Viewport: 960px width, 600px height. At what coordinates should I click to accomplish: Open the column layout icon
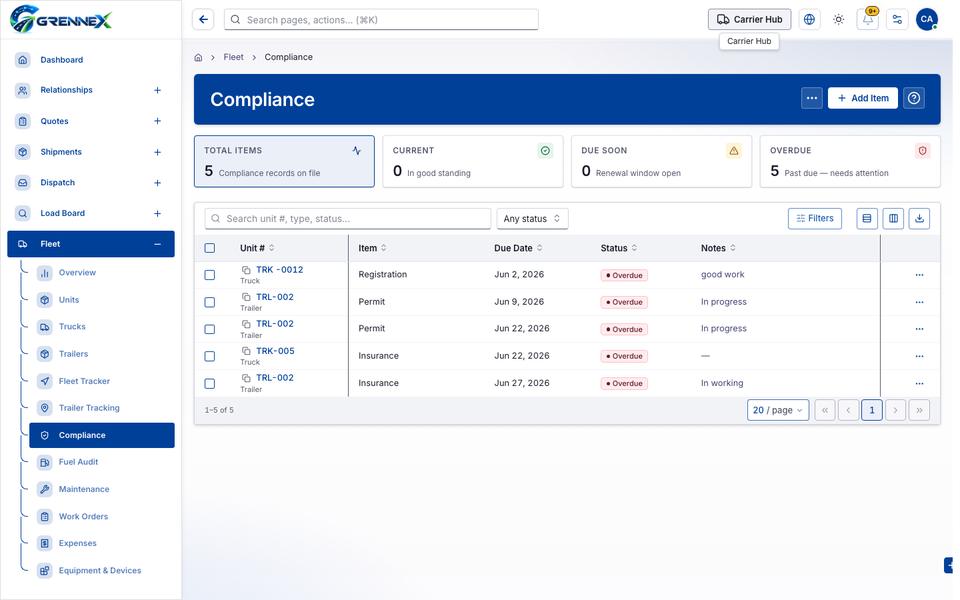tap(893, 219)
